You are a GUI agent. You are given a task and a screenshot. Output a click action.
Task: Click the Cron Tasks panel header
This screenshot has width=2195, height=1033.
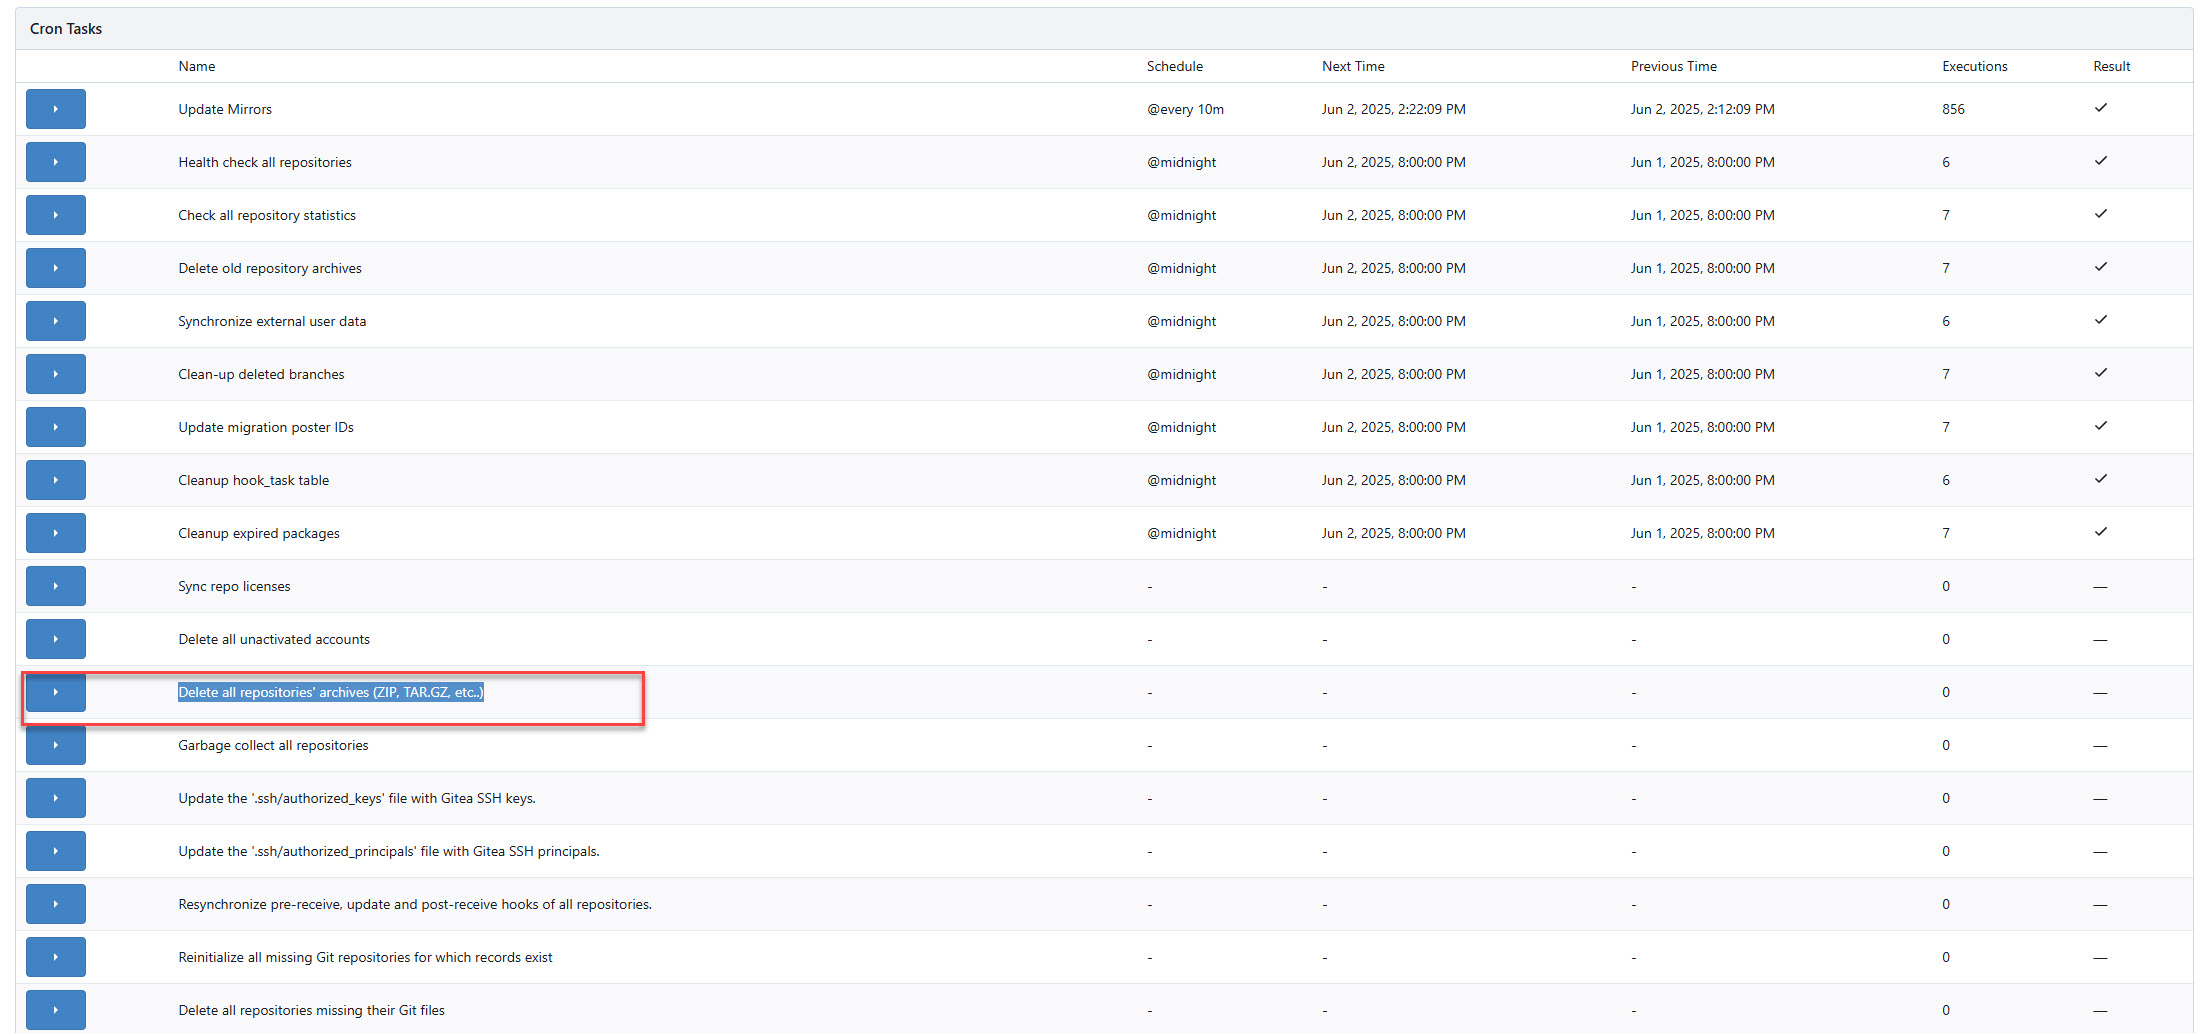(66, 29)
